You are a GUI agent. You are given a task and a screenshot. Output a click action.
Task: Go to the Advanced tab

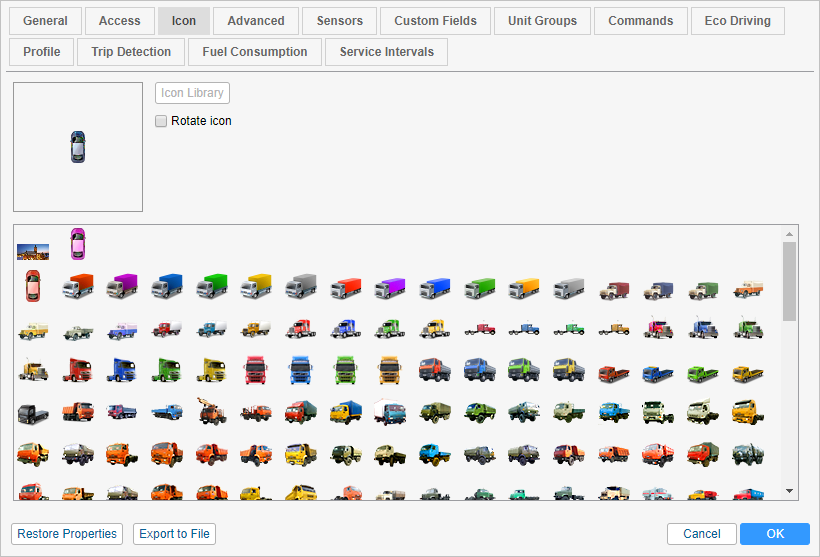tap(256, 21)
